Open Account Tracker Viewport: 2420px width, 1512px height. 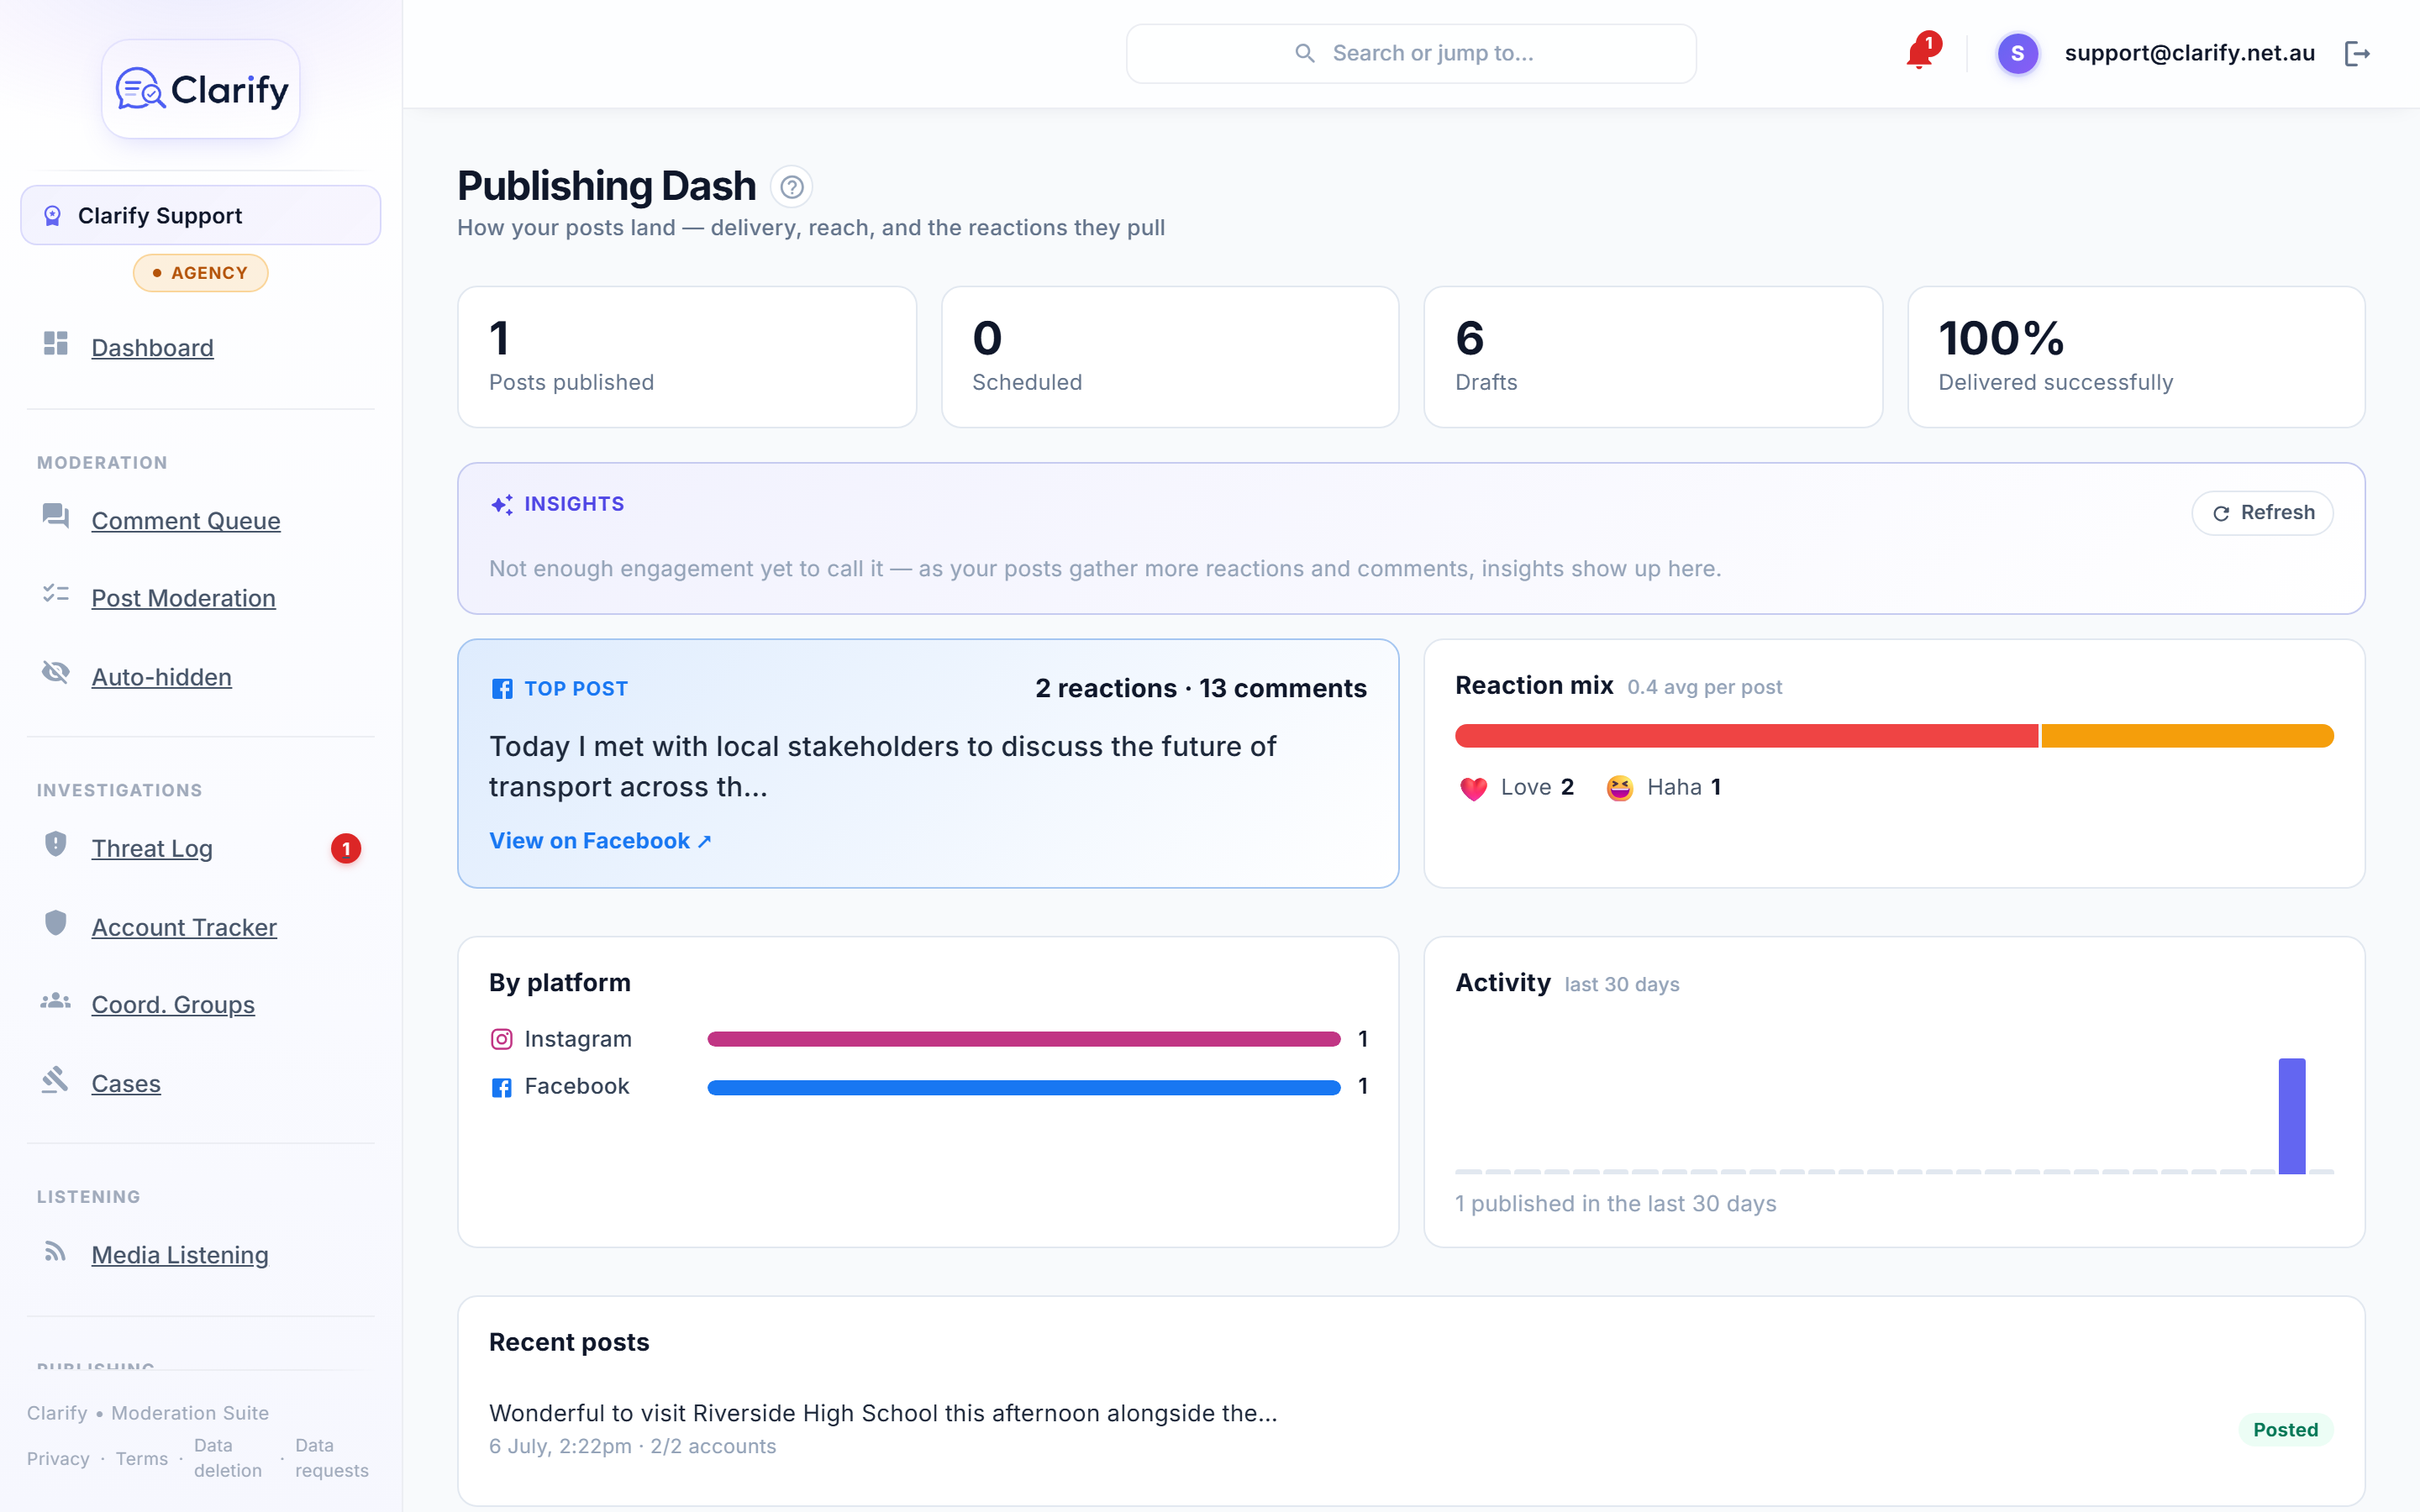184,928
